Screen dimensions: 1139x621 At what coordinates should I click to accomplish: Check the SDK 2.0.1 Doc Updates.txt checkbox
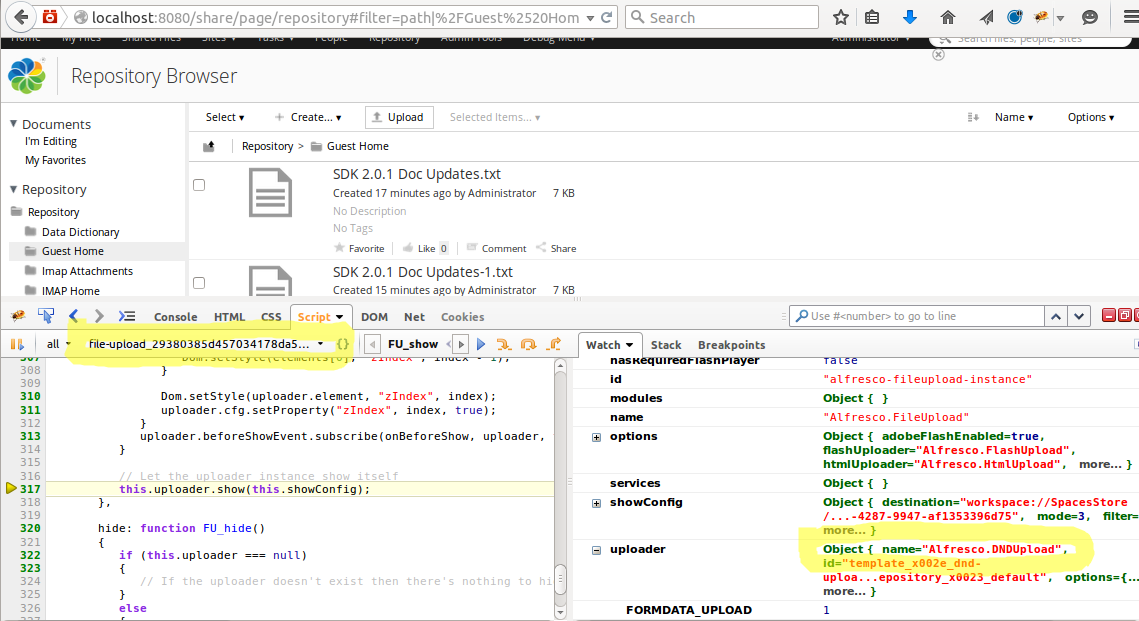click(198, 184)
